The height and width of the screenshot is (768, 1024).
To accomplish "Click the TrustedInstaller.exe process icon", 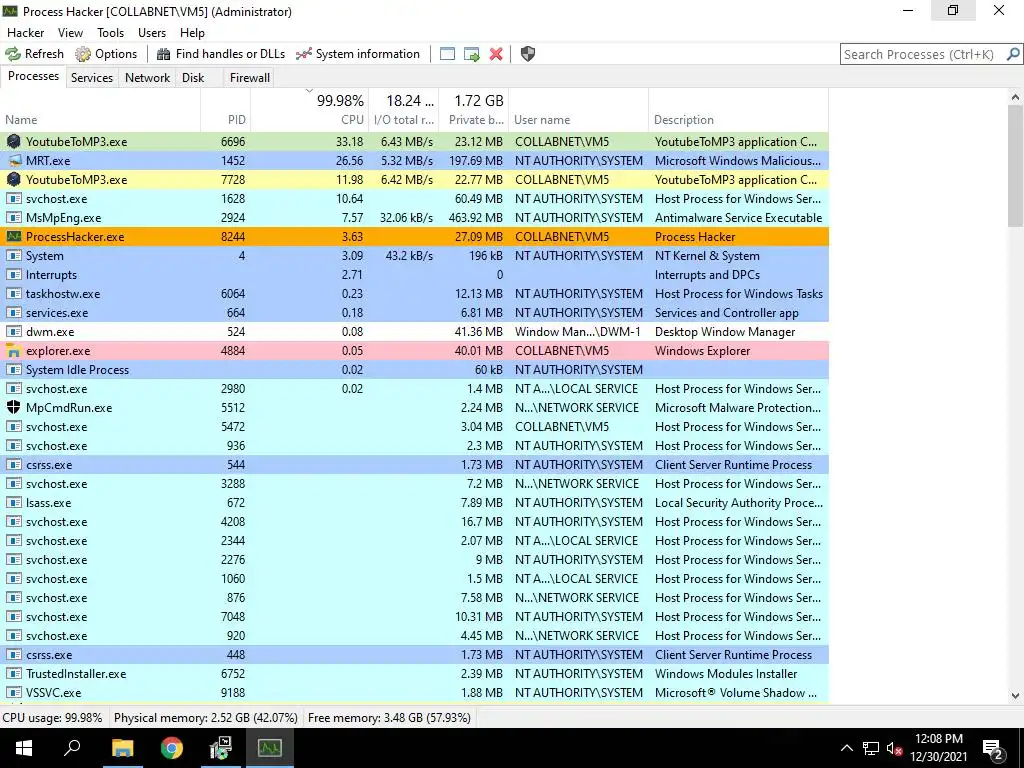I will [x=14, y=674].
